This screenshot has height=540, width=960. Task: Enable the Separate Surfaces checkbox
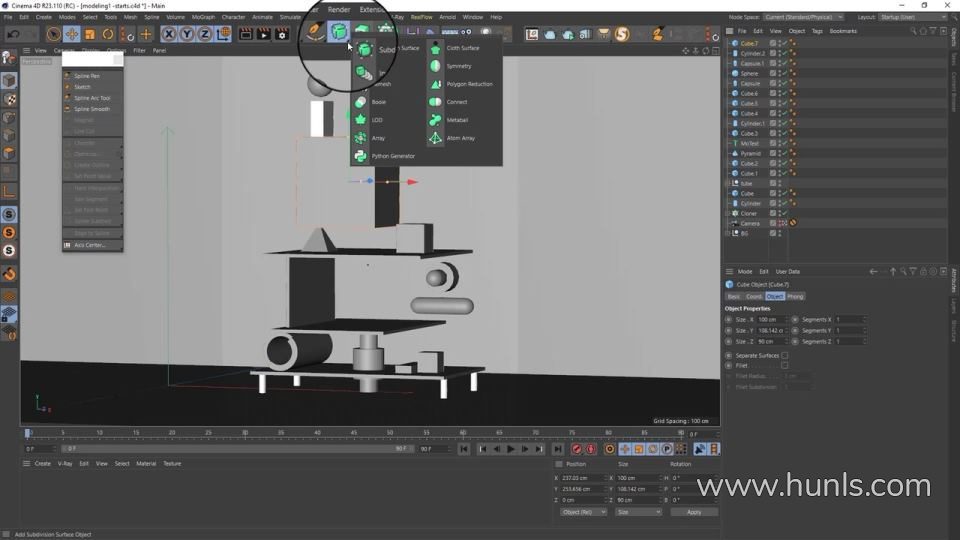784,355
